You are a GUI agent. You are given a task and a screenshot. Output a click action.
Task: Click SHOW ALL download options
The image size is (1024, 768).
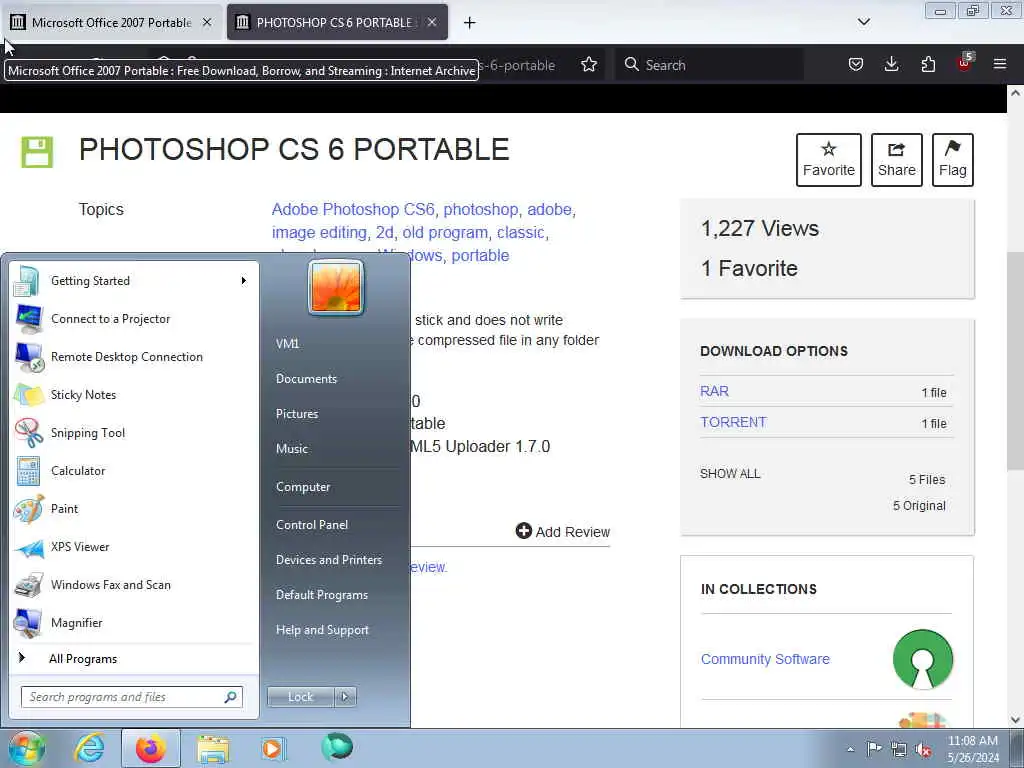[729, 473]
